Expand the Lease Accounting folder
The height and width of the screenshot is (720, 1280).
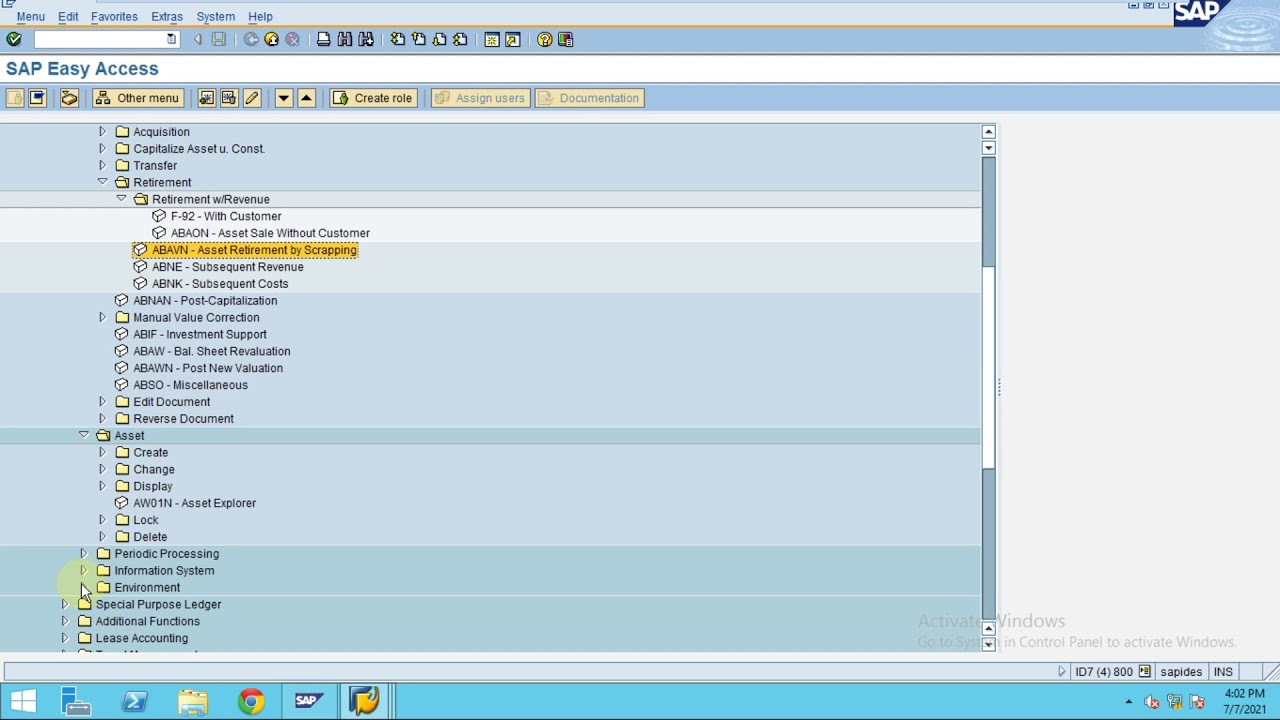[64, 638]
